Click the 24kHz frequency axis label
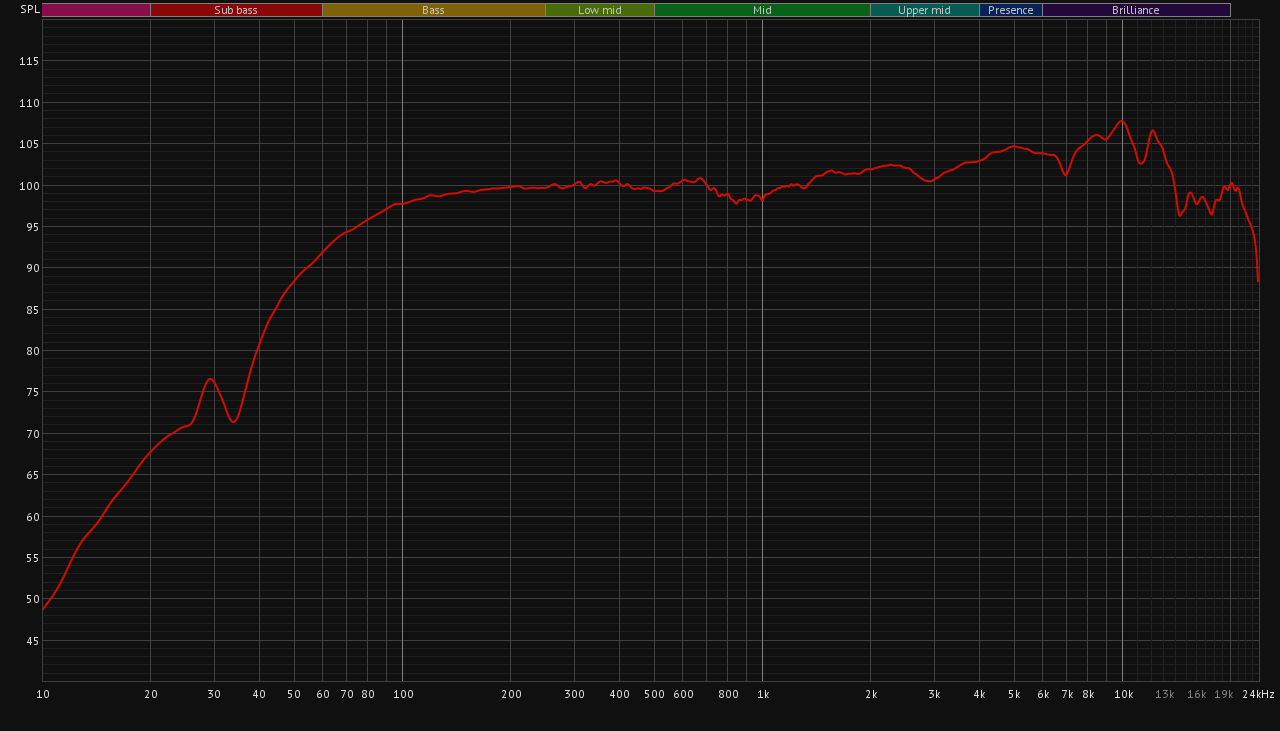 pos(1258,694)
